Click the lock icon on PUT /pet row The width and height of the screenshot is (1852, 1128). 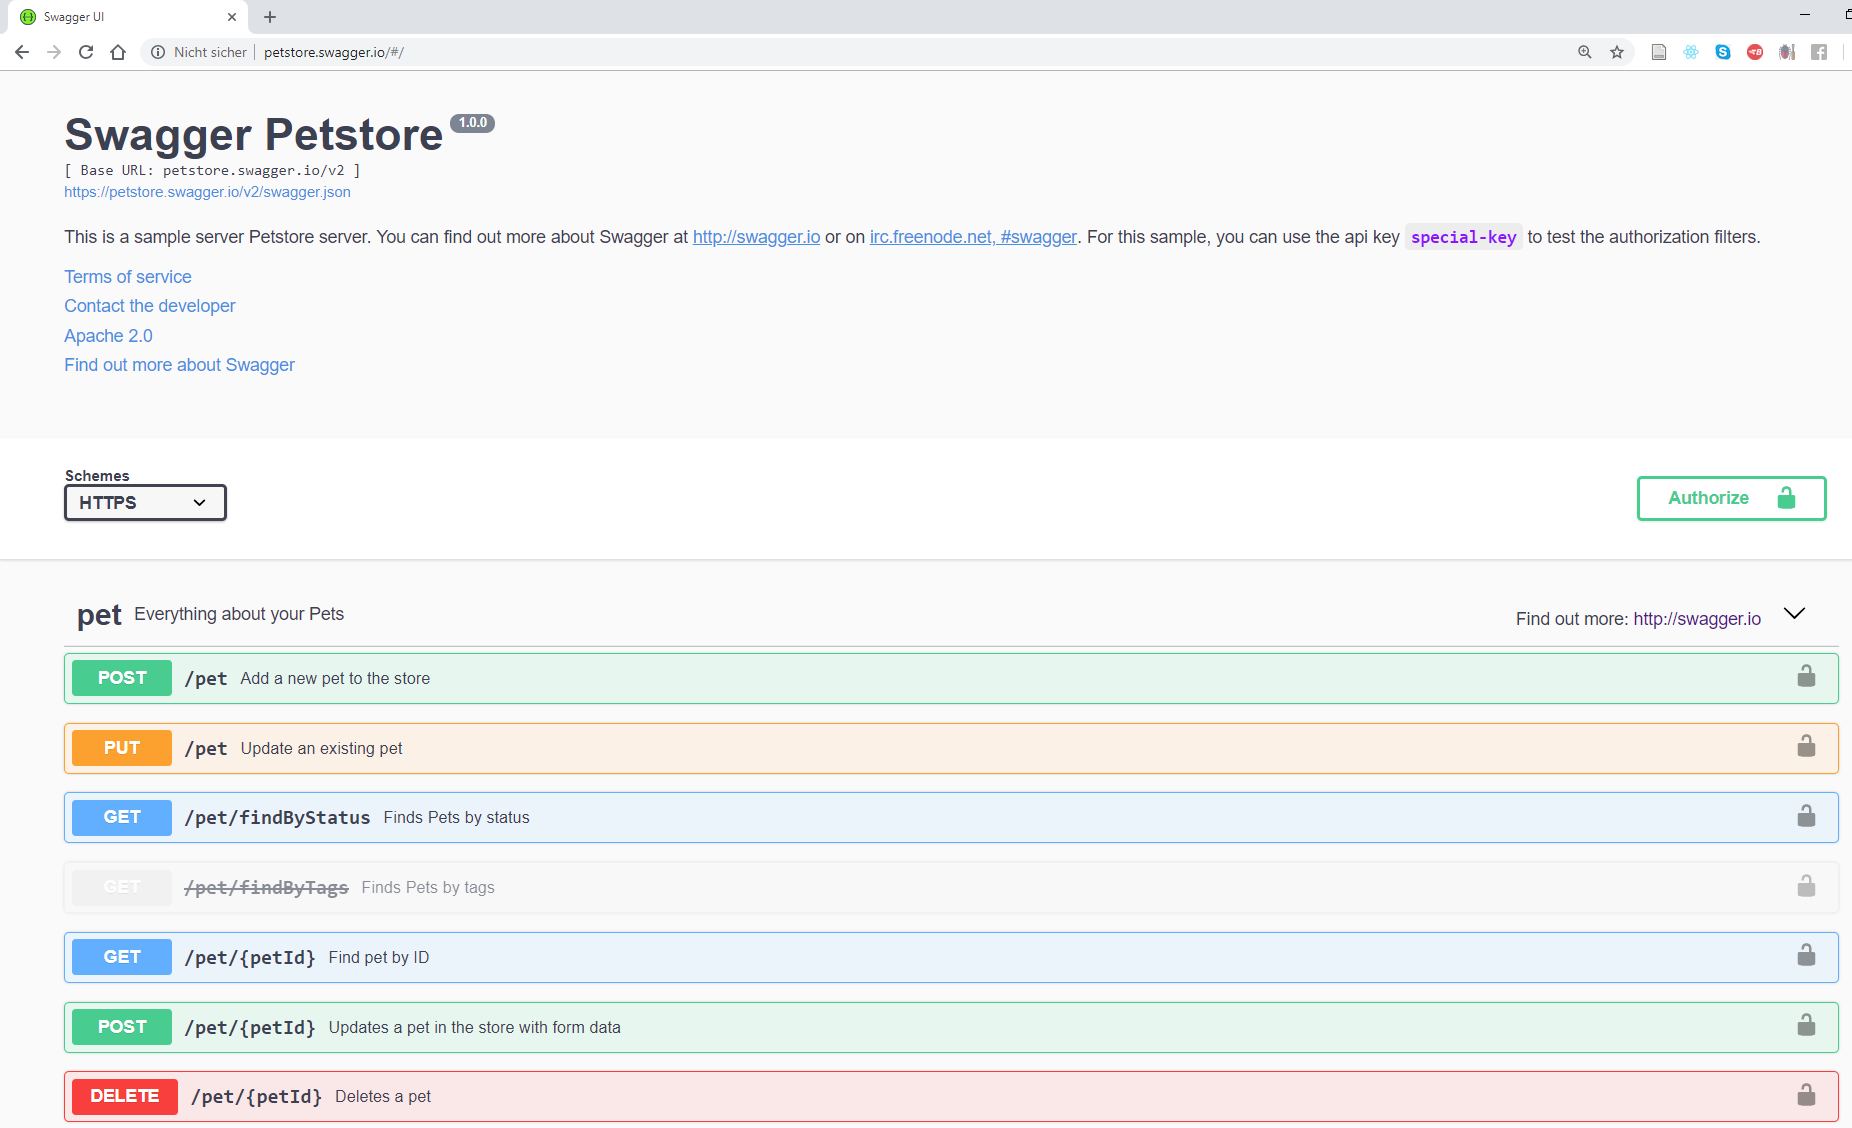(1806, 747)
